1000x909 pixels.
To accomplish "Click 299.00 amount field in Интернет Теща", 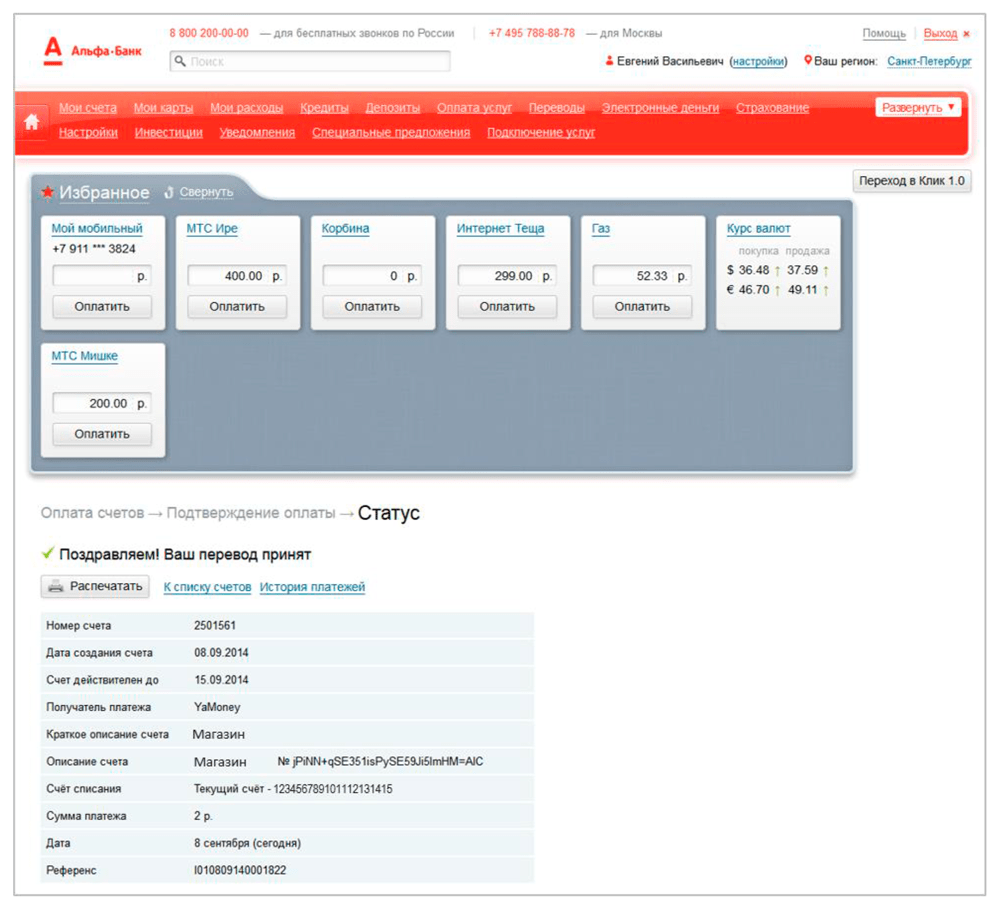I will point(508,276).
